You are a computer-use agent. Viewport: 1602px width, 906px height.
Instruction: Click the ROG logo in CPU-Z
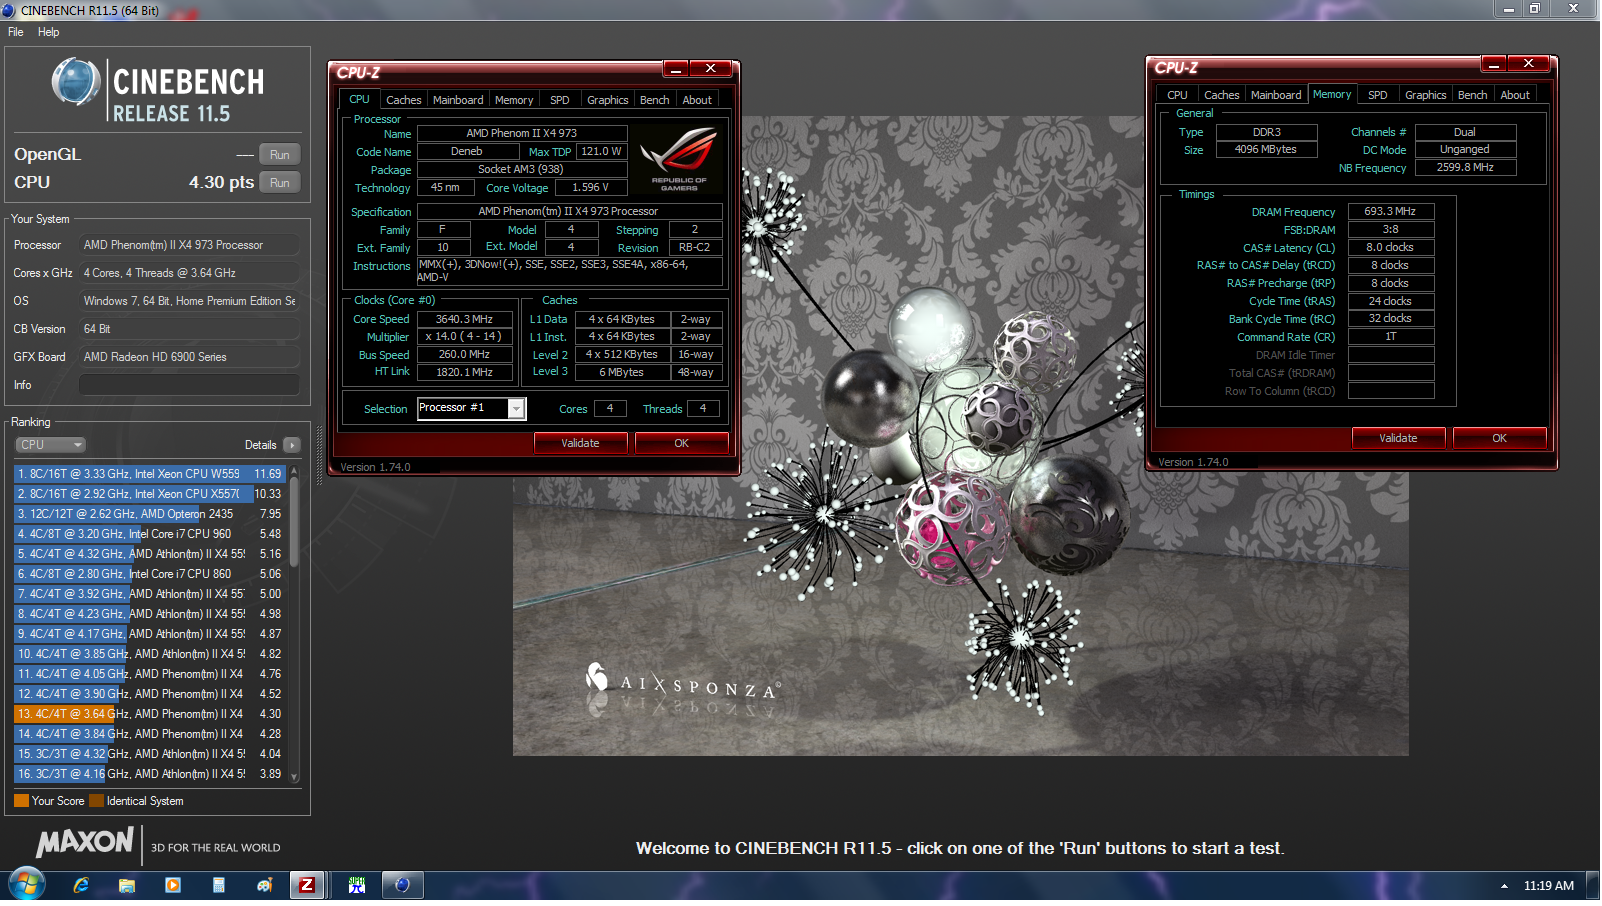click(x=679, y=158)
